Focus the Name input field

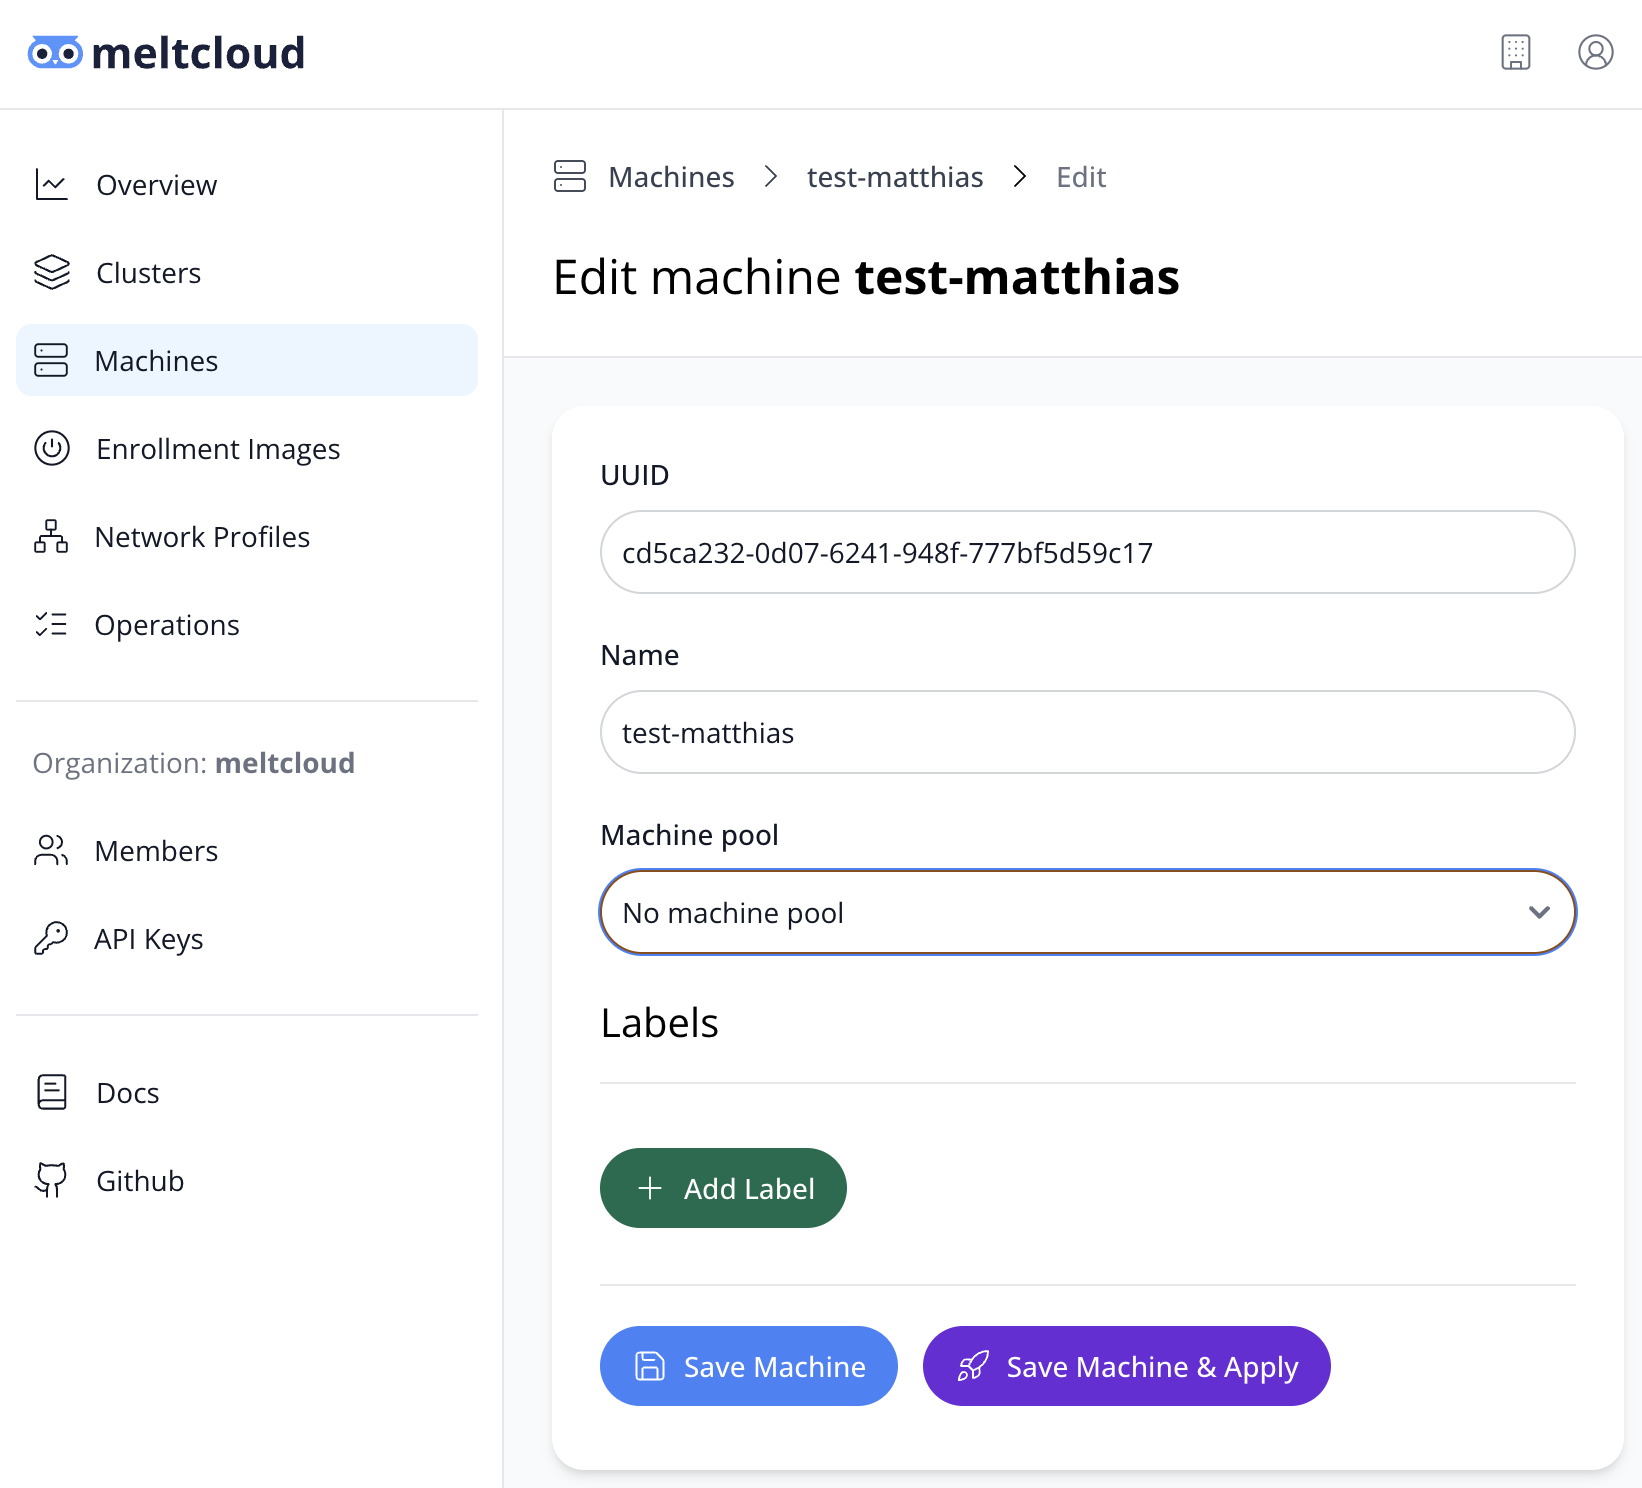click(x=1087, y=732)
